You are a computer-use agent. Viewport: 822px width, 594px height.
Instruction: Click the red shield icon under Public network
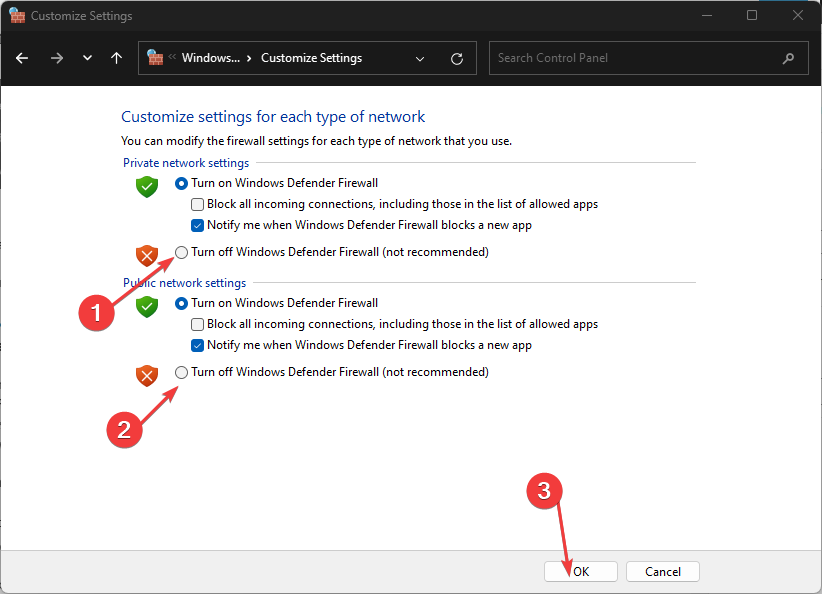147,376
